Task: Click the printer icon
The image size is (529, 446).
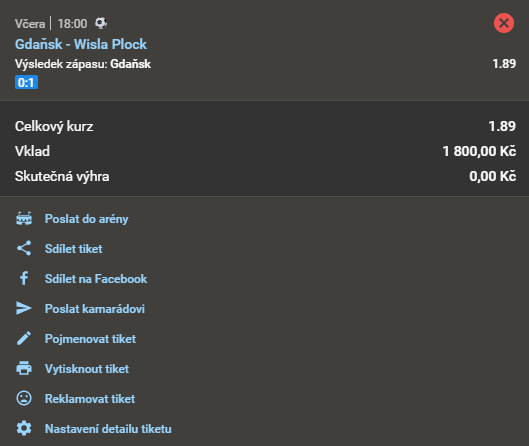Action: 24,368
